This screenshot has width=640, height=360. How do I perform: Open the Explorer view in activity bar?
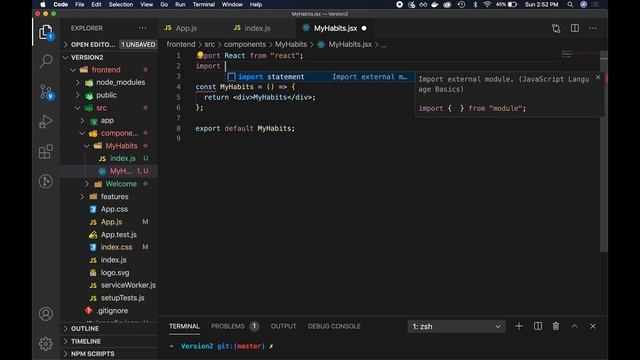coord(46,32)
